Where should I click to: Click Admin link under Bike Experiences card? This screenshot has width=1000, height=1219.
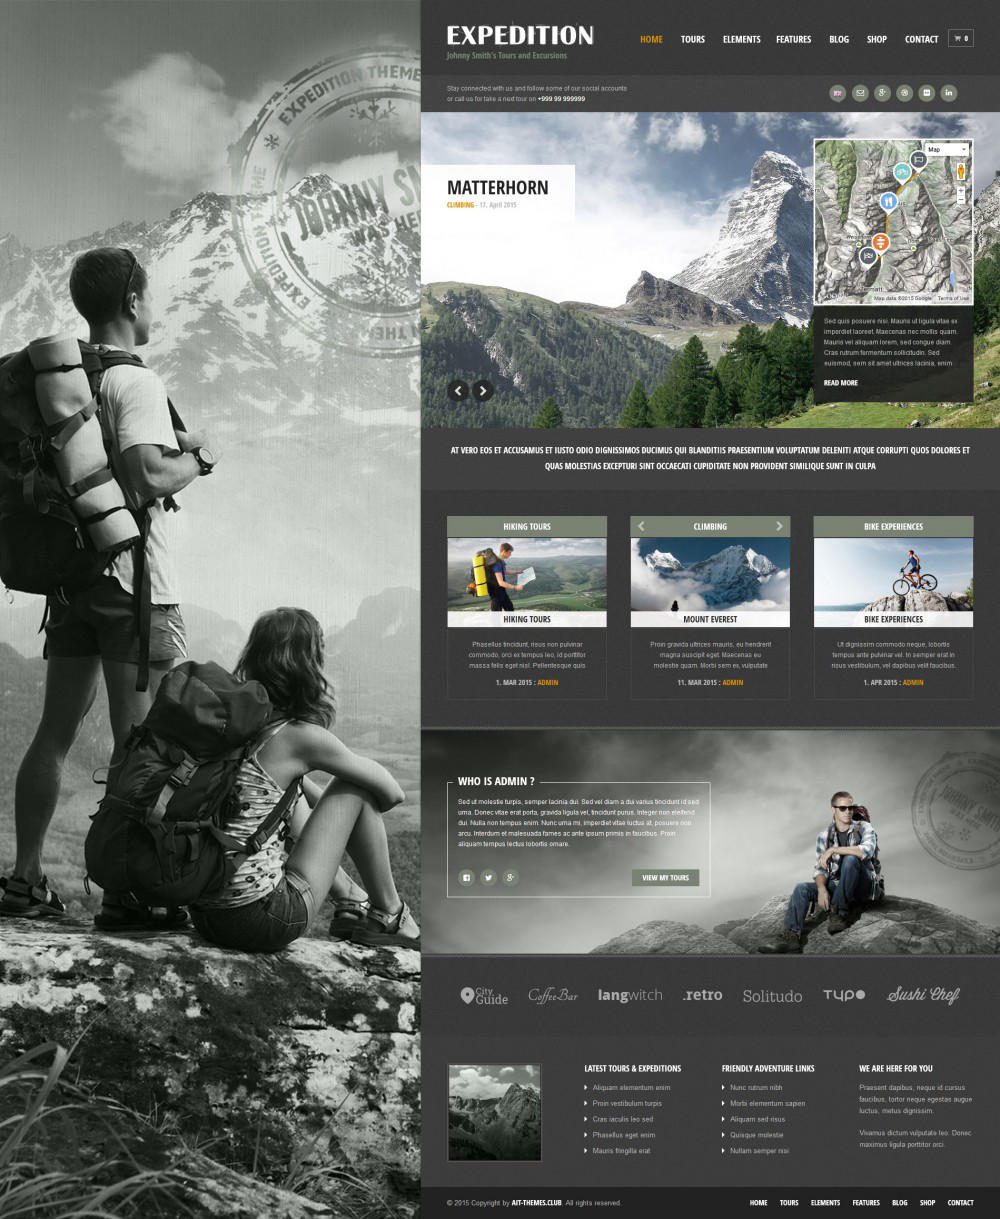coord(913,682)
